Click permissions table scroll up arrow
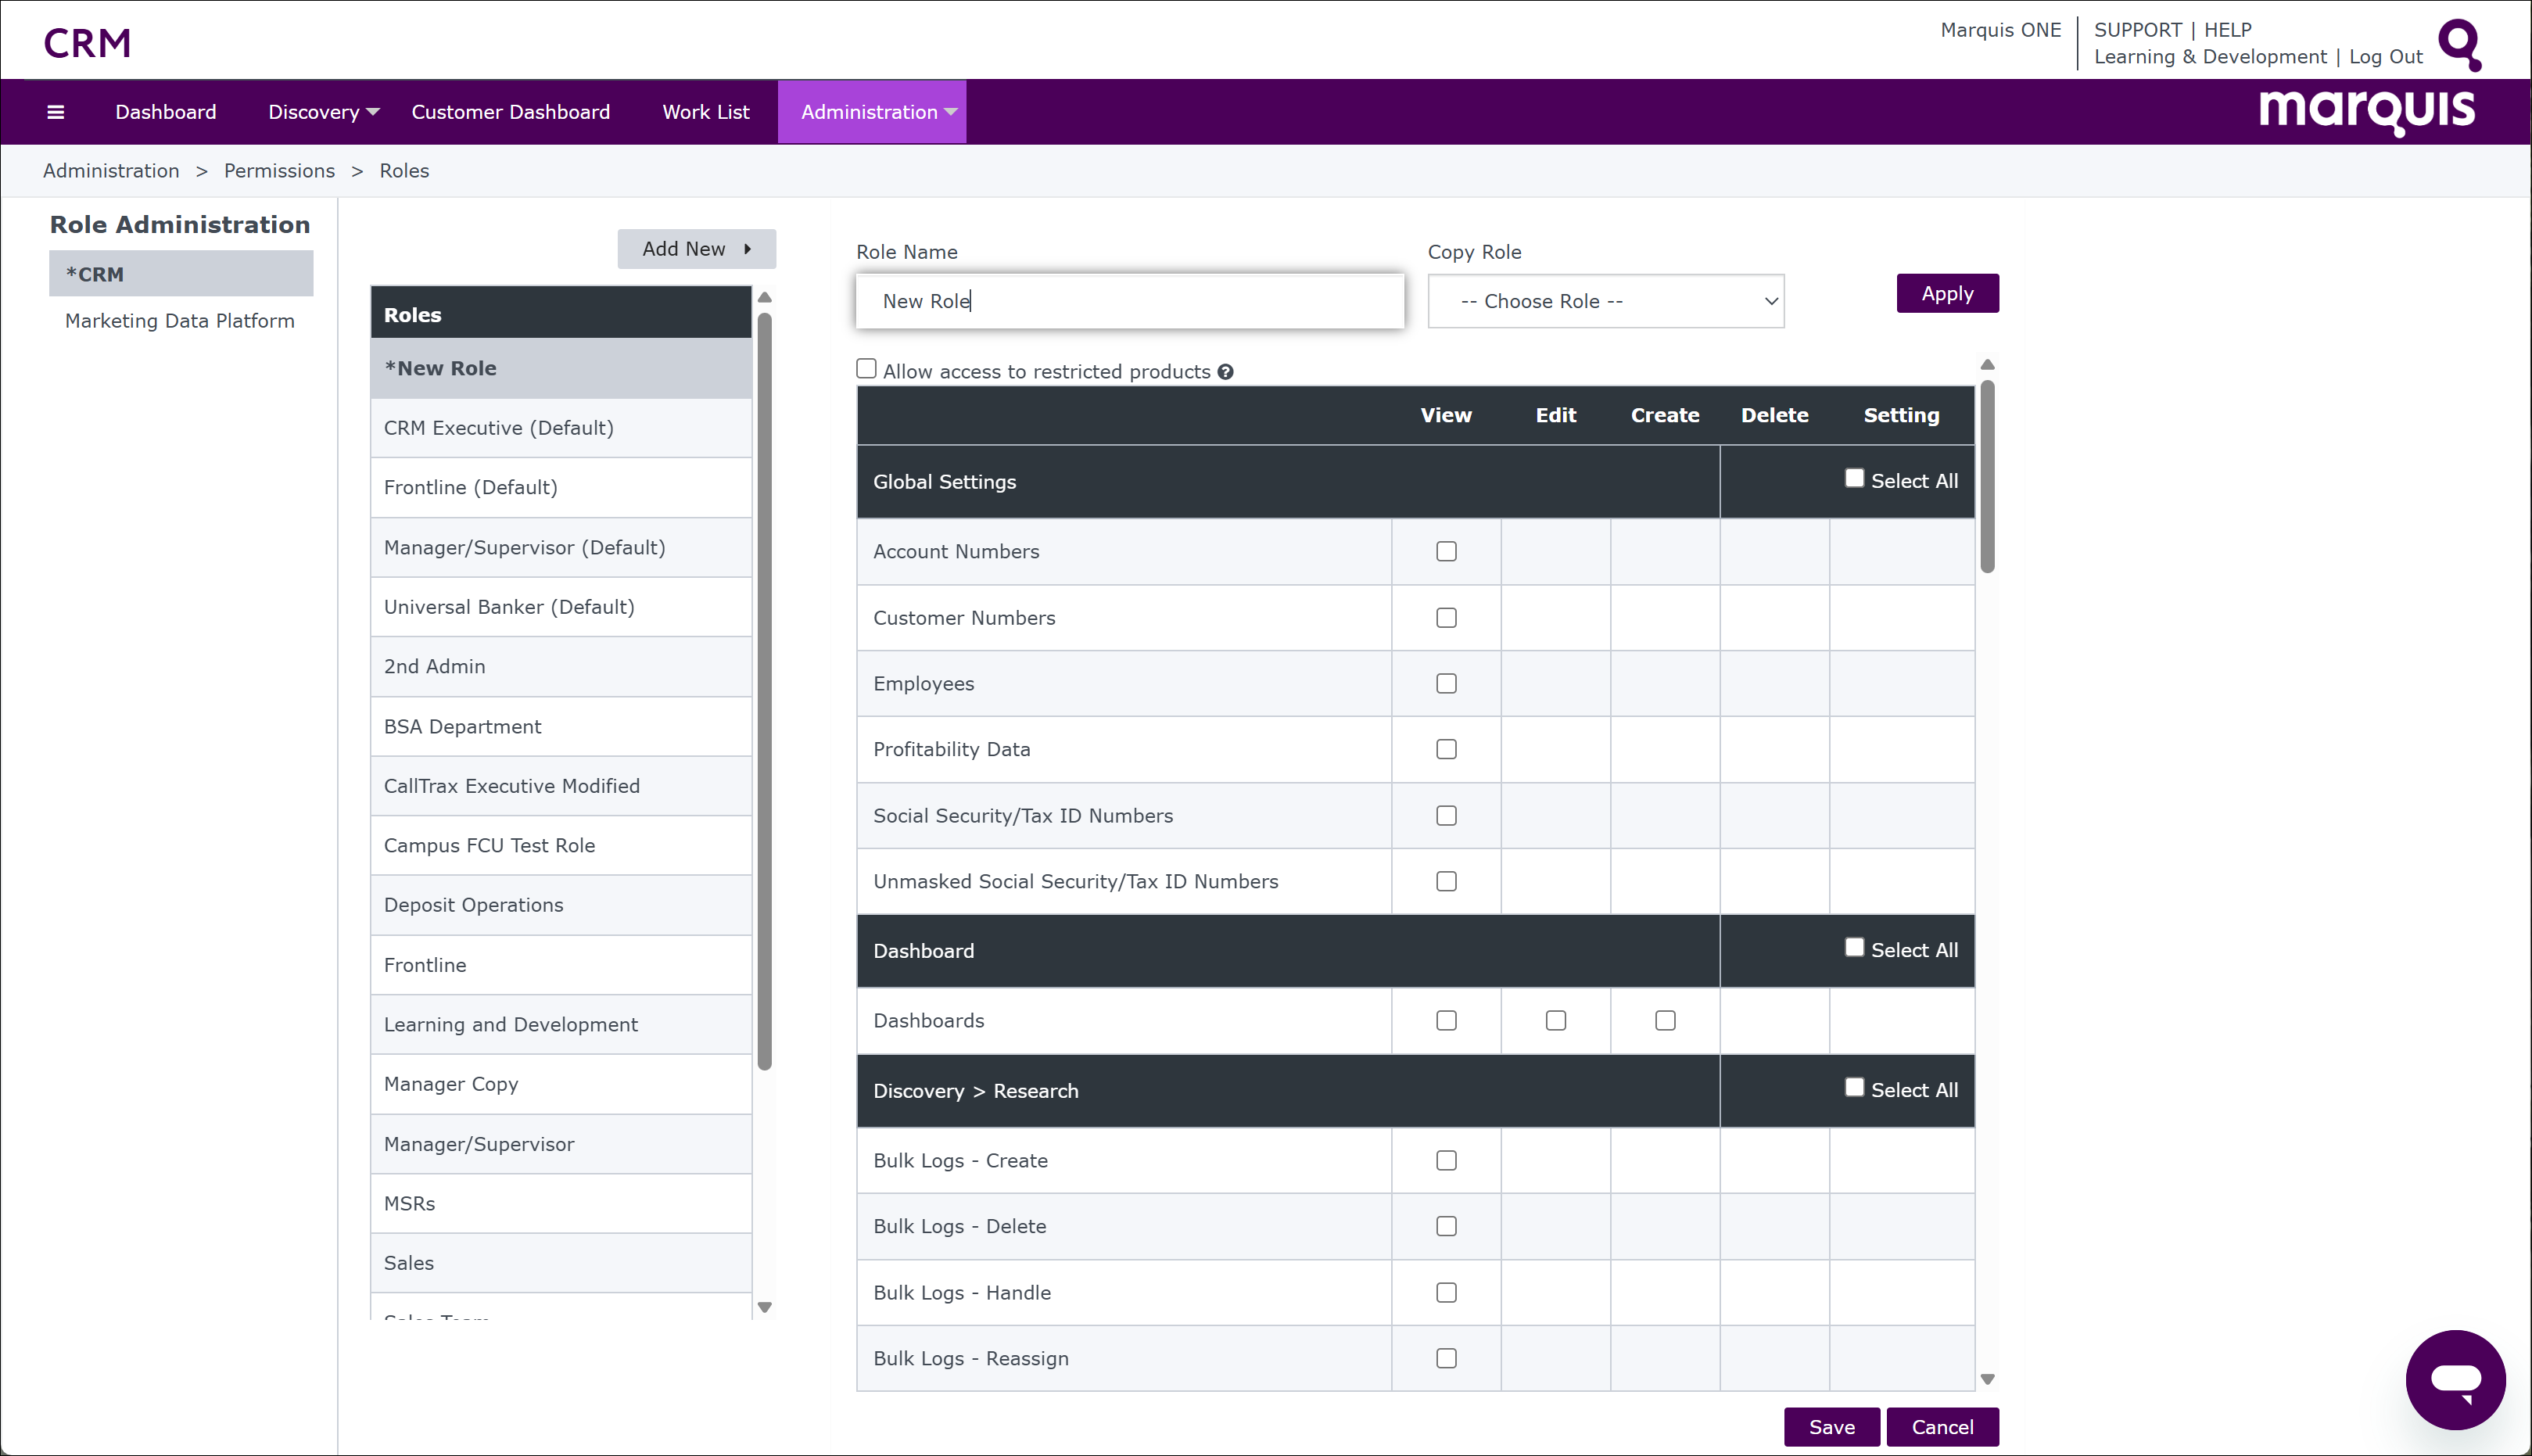The height and width of the screenshot is (1456, 2532). (1987, 365)
